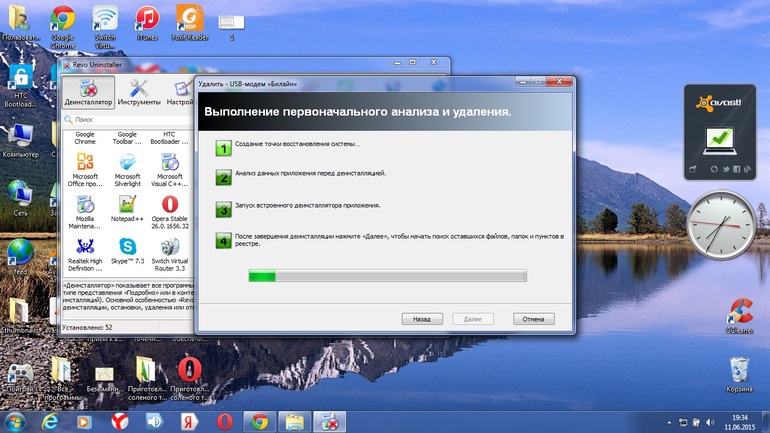Select Opera Stable in the program list
770x433 pixels.
coord(170,209)
